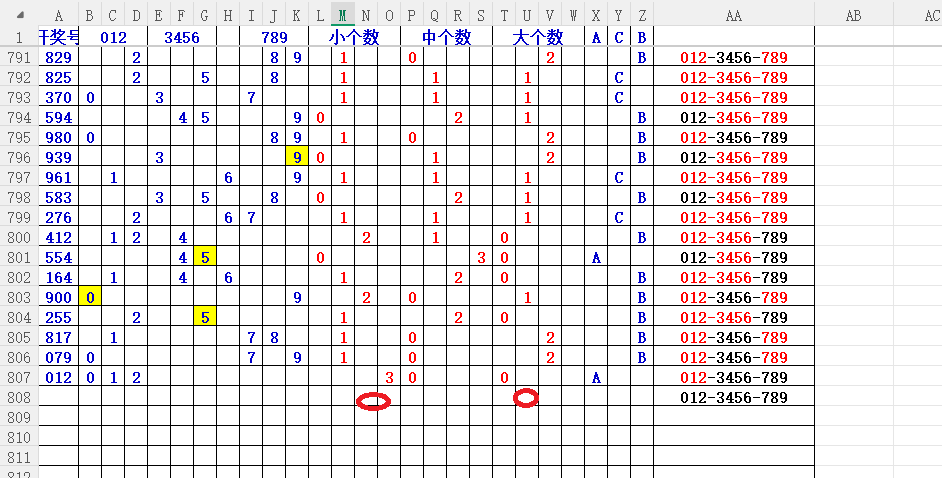
Task: Click the 012-3456-789 cell in row 796
Action: coord(734,157)
